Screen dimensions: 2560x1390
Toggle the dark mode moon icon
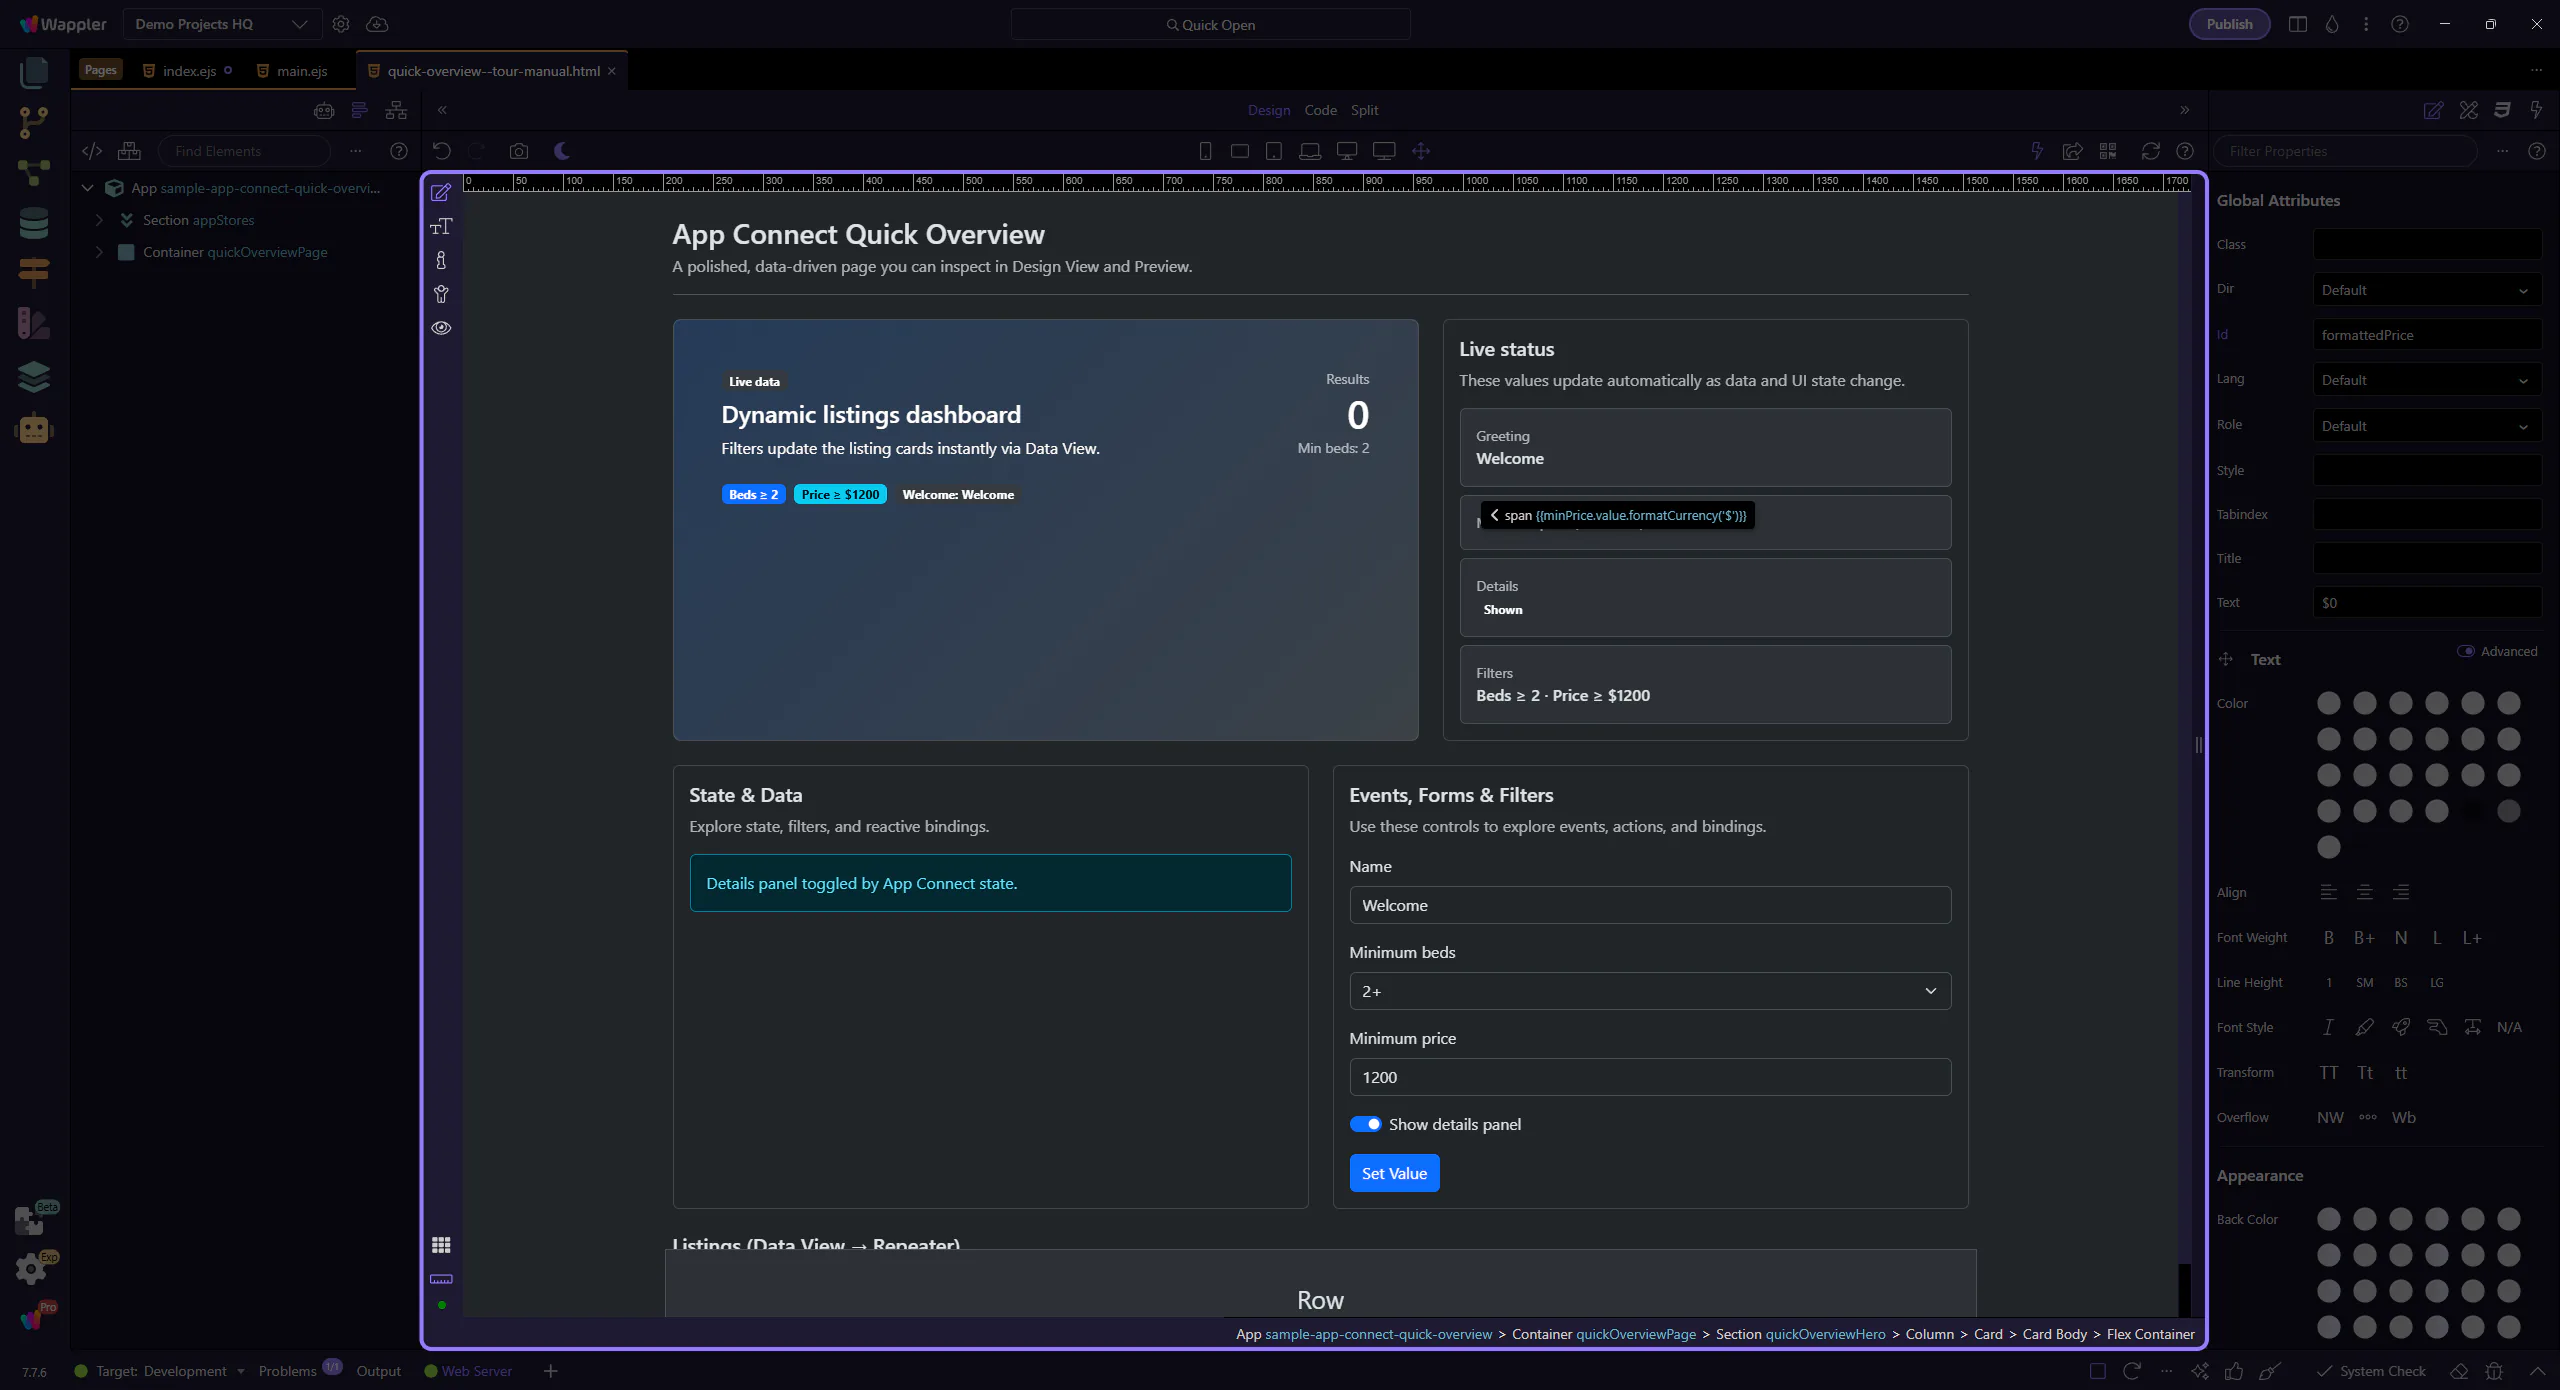562,151
